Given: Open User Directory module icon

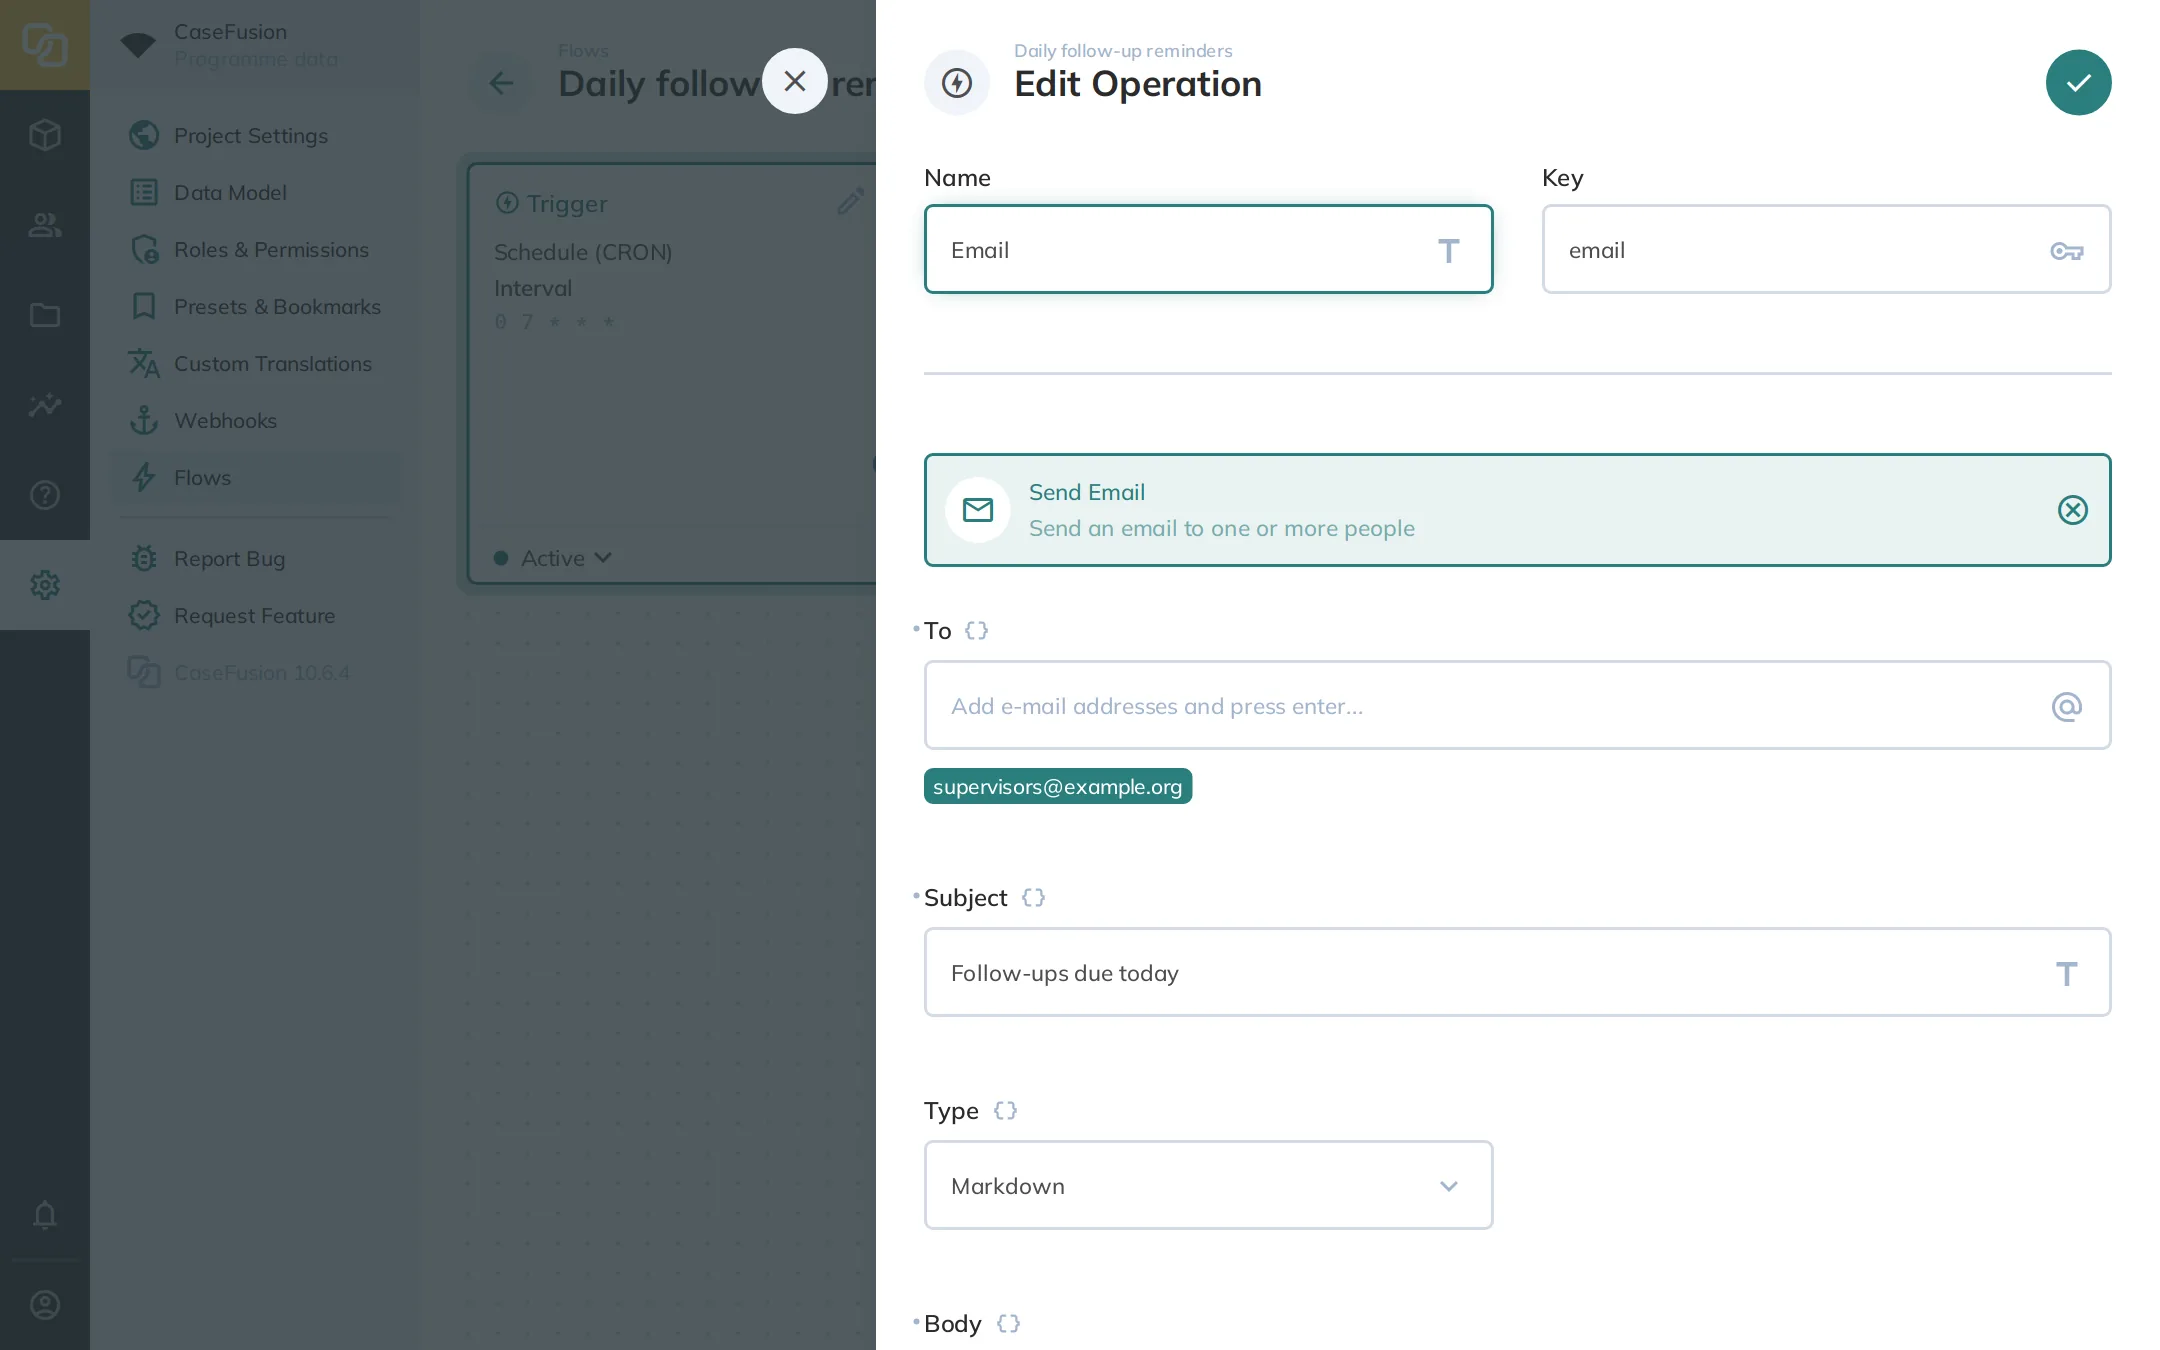Looking at the screenshot, I should click(x=45, y=225).
